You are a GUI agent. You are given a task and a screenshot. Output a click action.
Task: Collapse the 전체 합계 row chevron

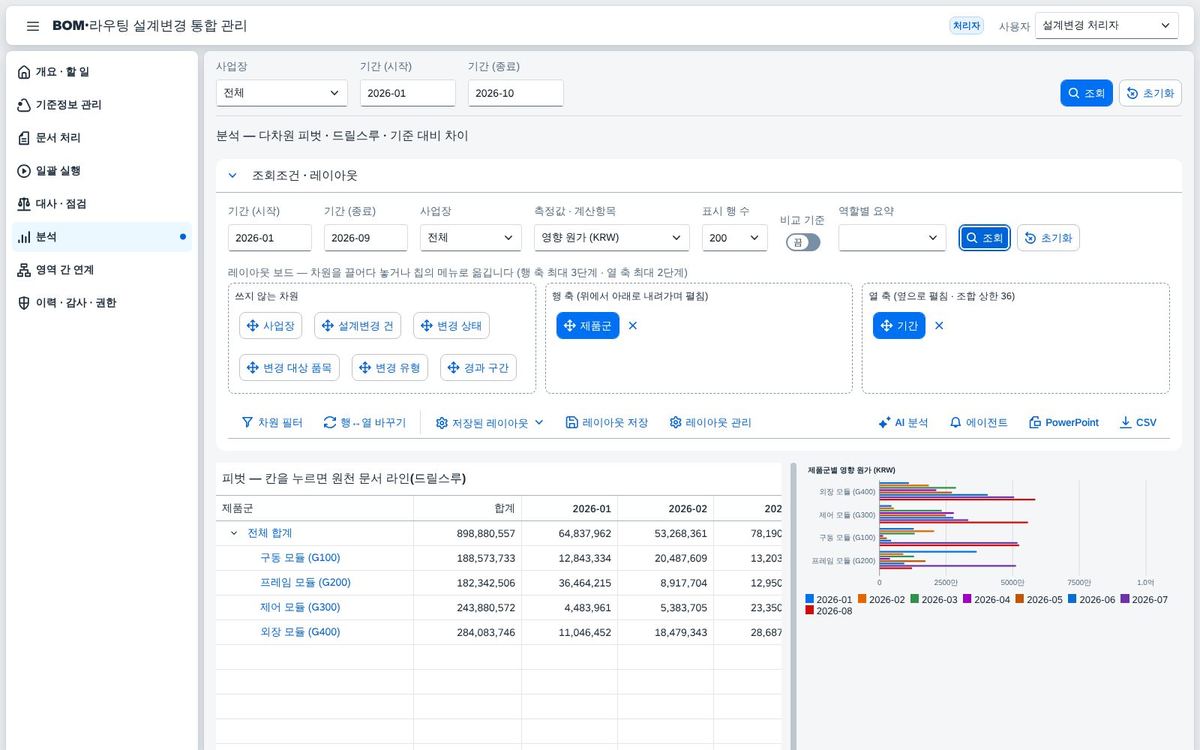234,533
